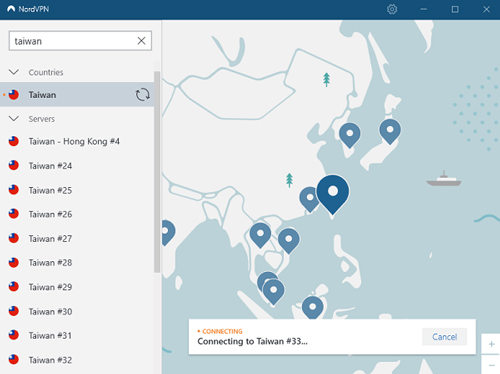Collapse the Servers section
Screen dimensions: 500x374
point(14,119)
